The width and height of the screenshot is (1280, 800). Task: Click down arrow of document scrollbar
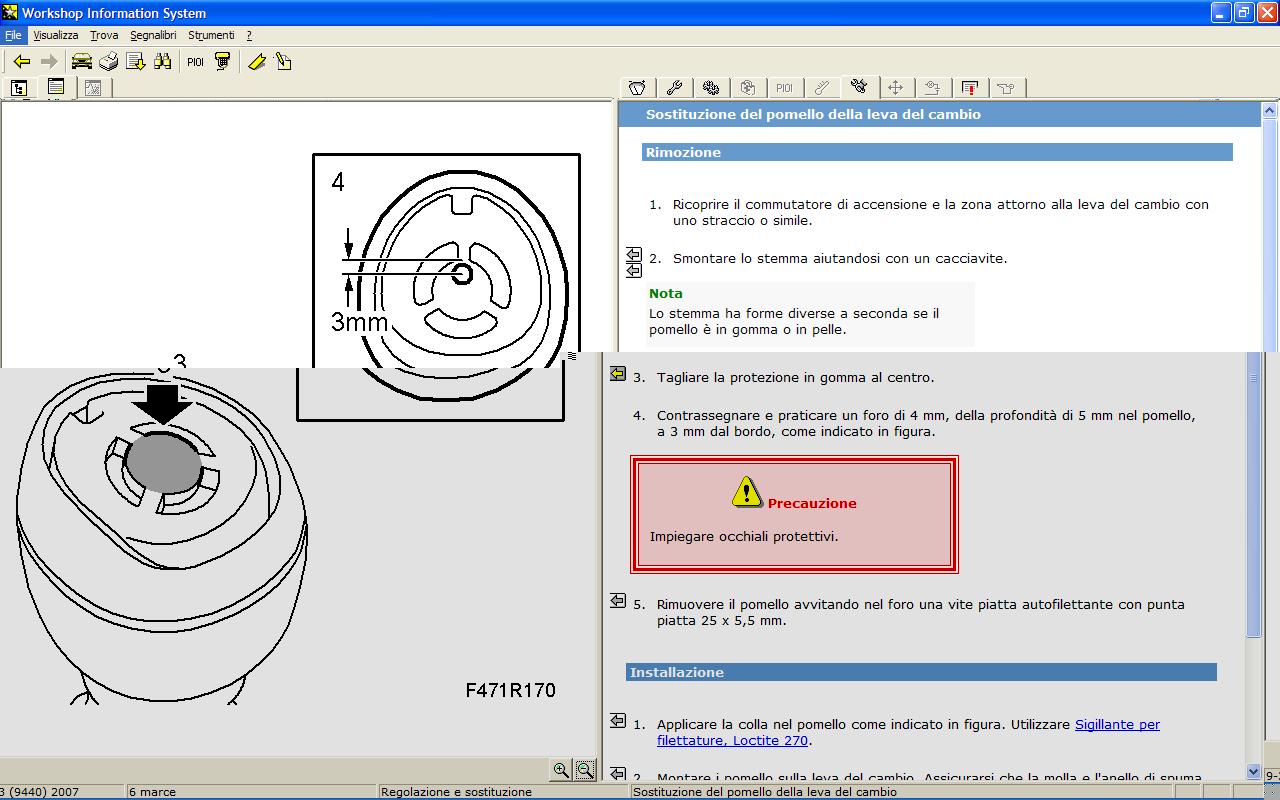pyautogui.click(x=1254, y=771)
